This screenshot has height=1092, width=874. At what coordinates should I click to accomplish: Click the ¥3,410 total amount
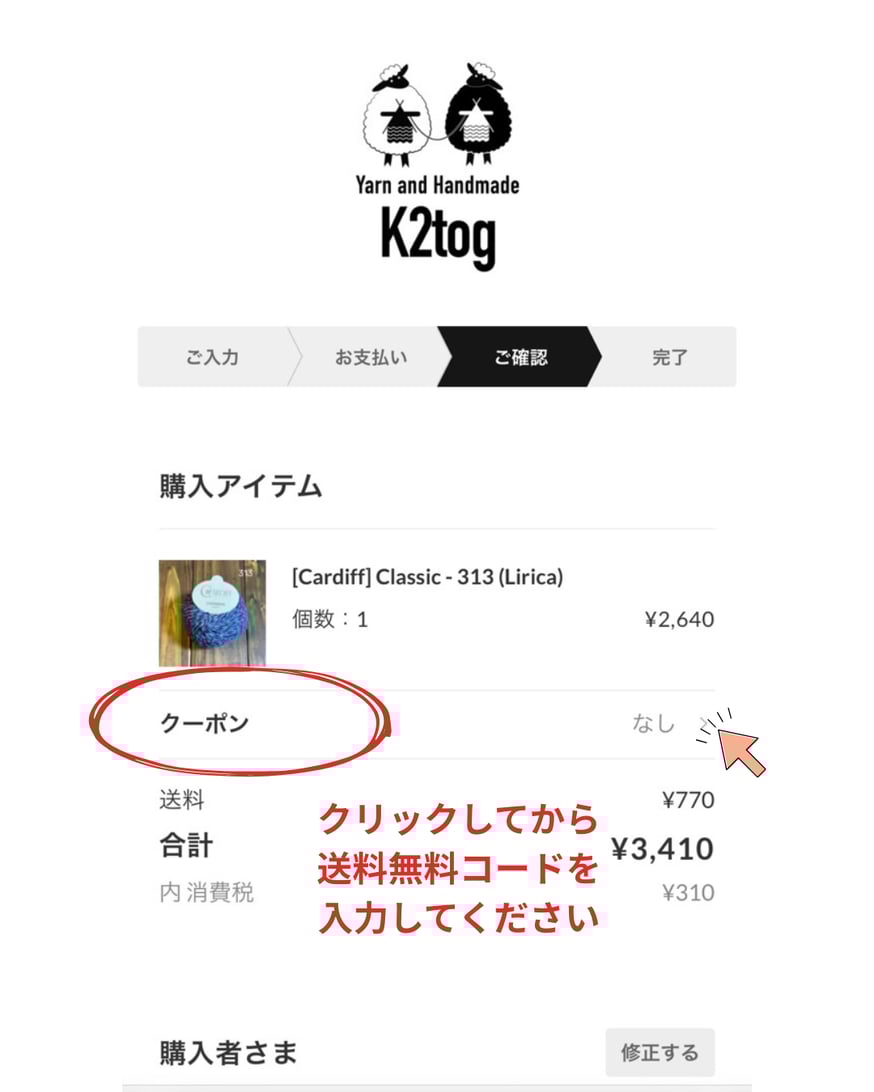click(662, 849)
